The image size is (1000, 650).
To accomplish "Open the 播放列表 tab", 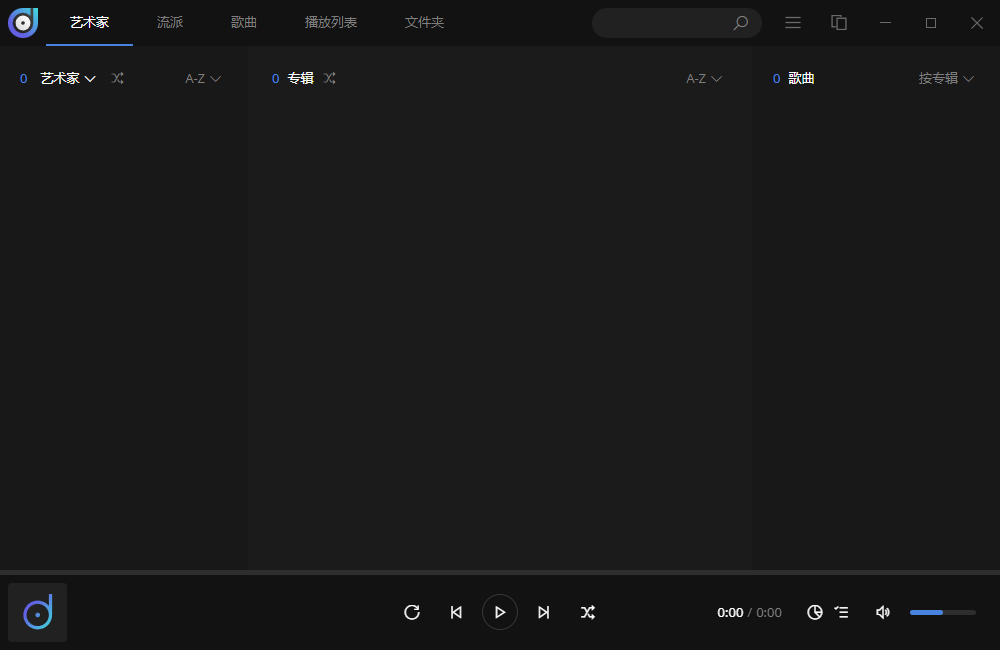I will click(x=330, y=22).
